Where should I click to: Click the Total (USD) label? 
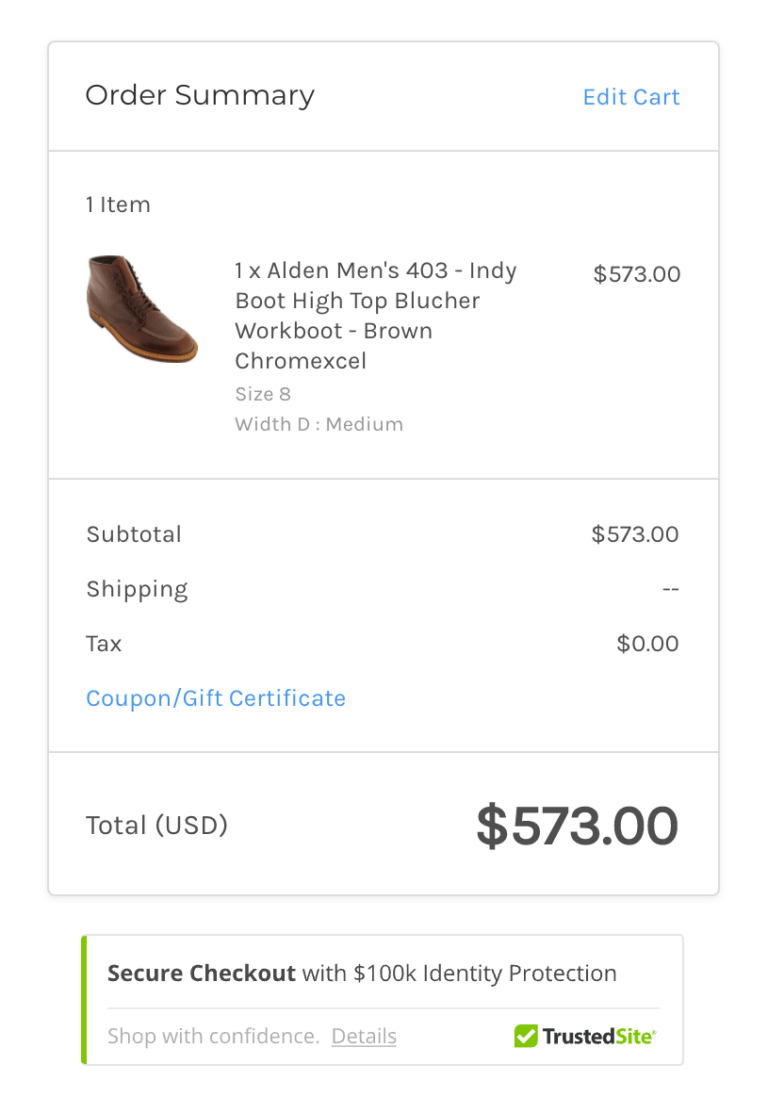157,825
